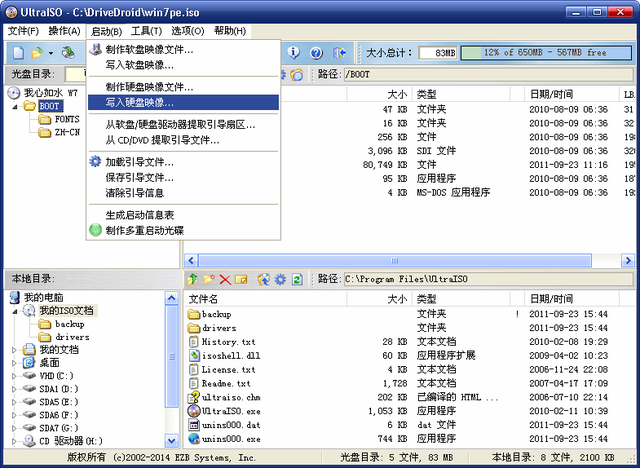The image size is (640, 468).
Task: Click the History.txt file icon
Action: click(193, 342)
